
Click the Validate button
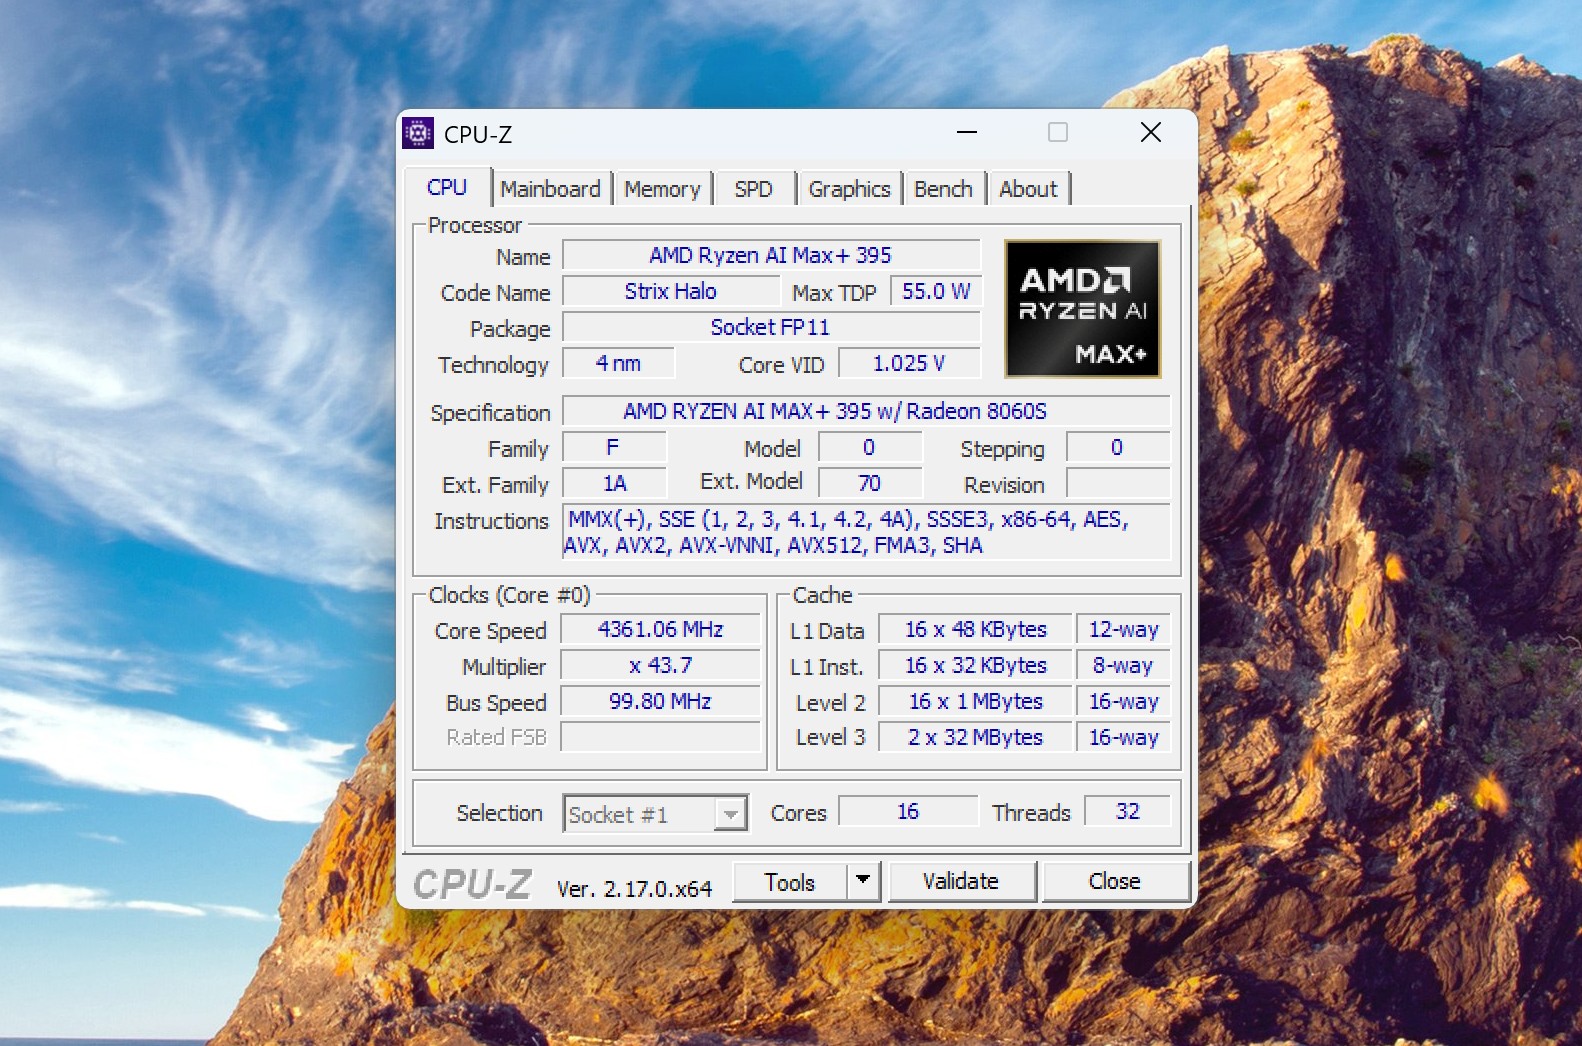tap(961, 881)
